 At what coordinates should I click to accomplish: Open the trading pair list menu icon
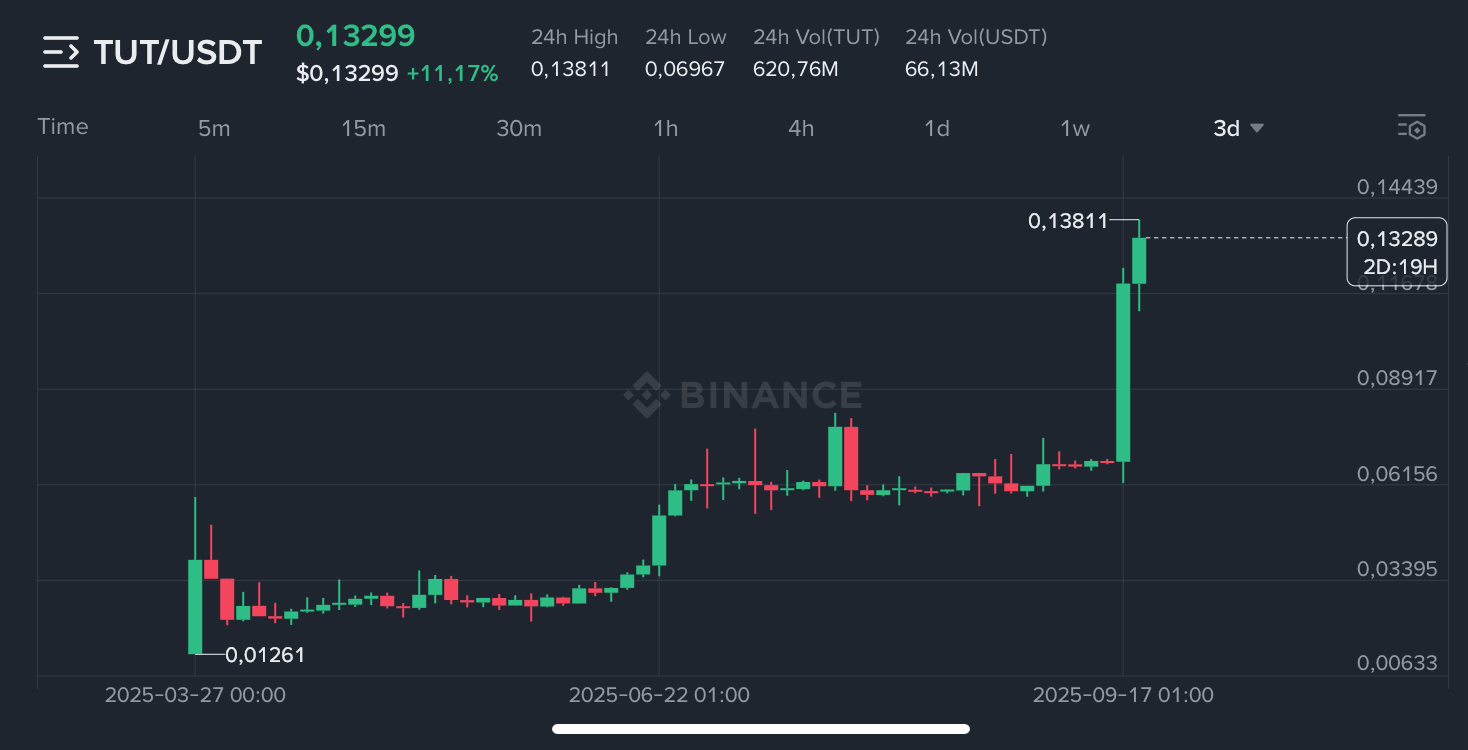point(60,52)
